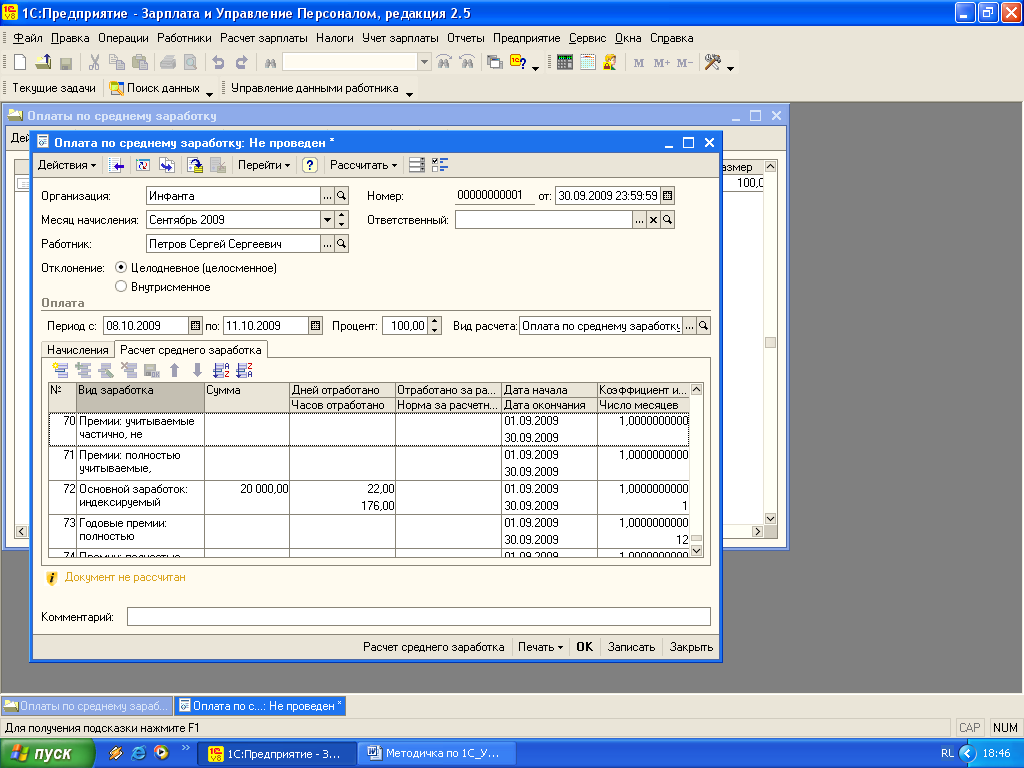Viewport: 1024px width, 768px height.
Task: Click the Windows пуск start button
Action: coord(47,753)
